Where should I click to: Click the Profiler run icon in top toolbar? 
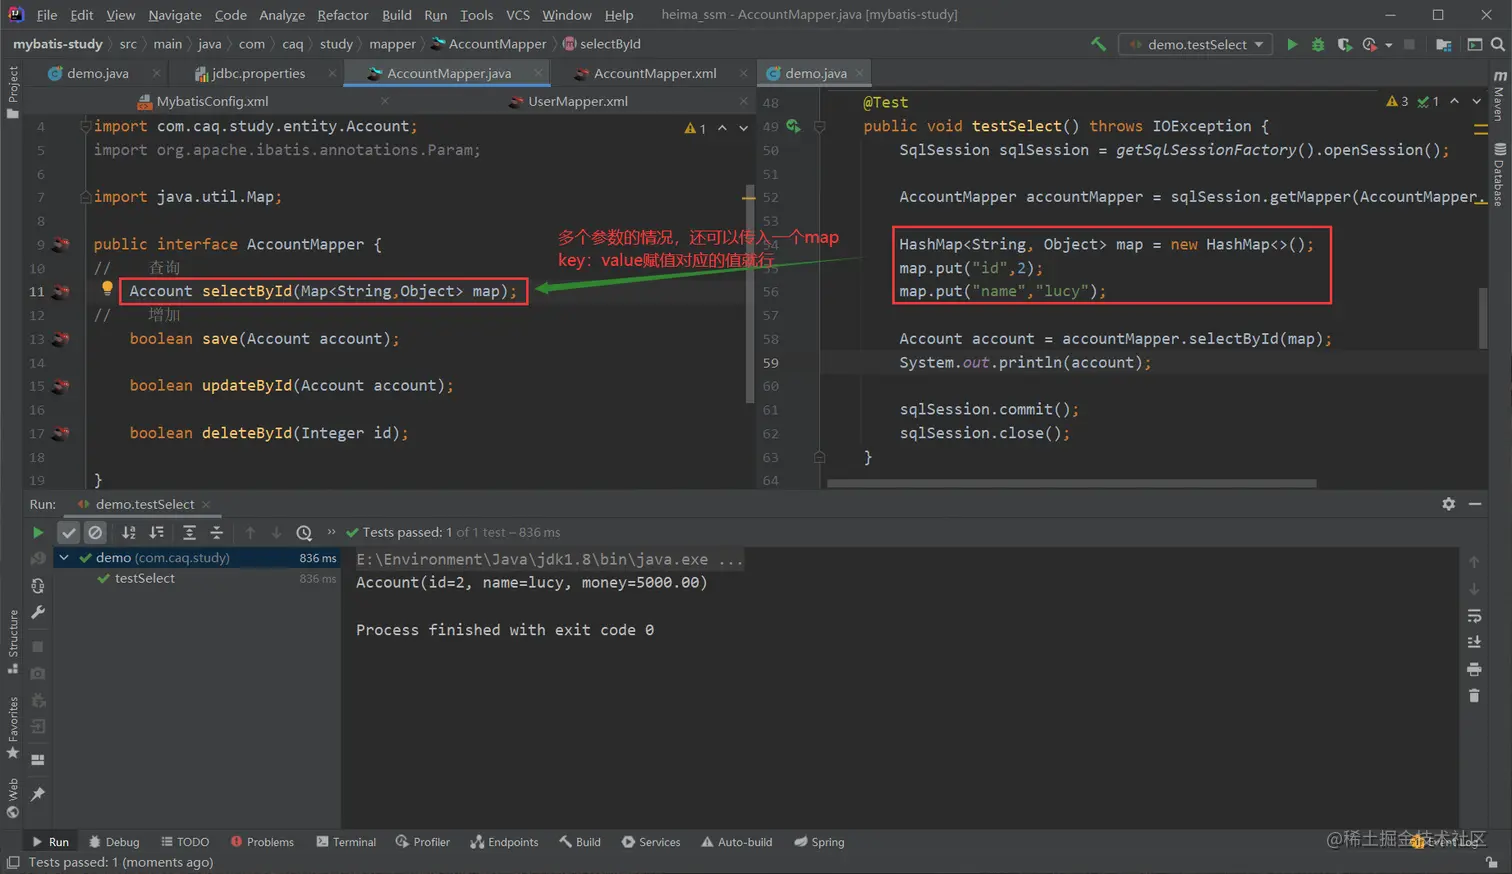tap(1369, 44)
